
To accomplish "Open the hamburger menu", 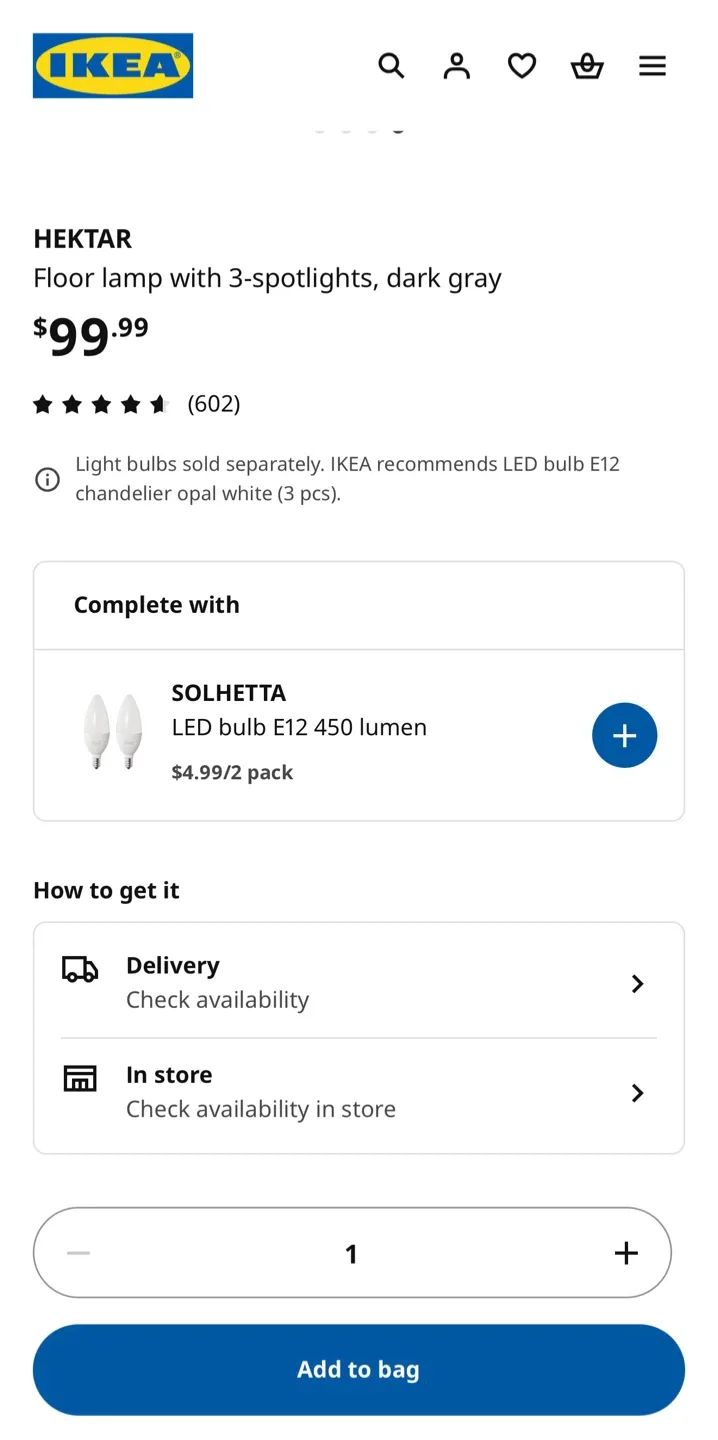I will coord(652,66).
